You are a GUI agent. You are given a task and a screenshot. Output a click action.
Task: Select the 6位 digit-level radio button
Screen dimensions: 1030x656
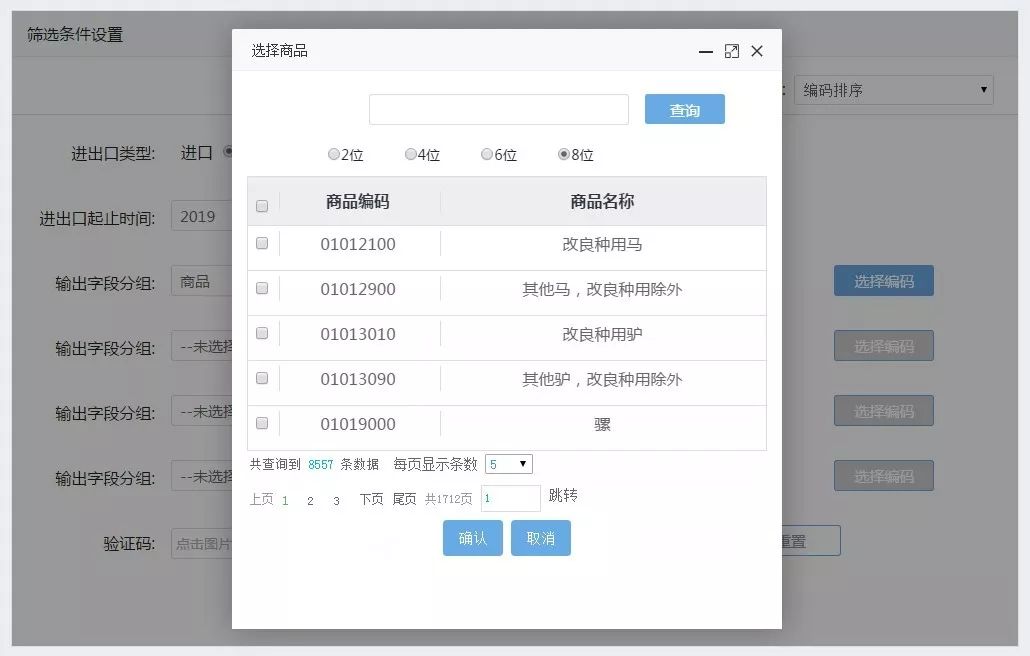488,154
